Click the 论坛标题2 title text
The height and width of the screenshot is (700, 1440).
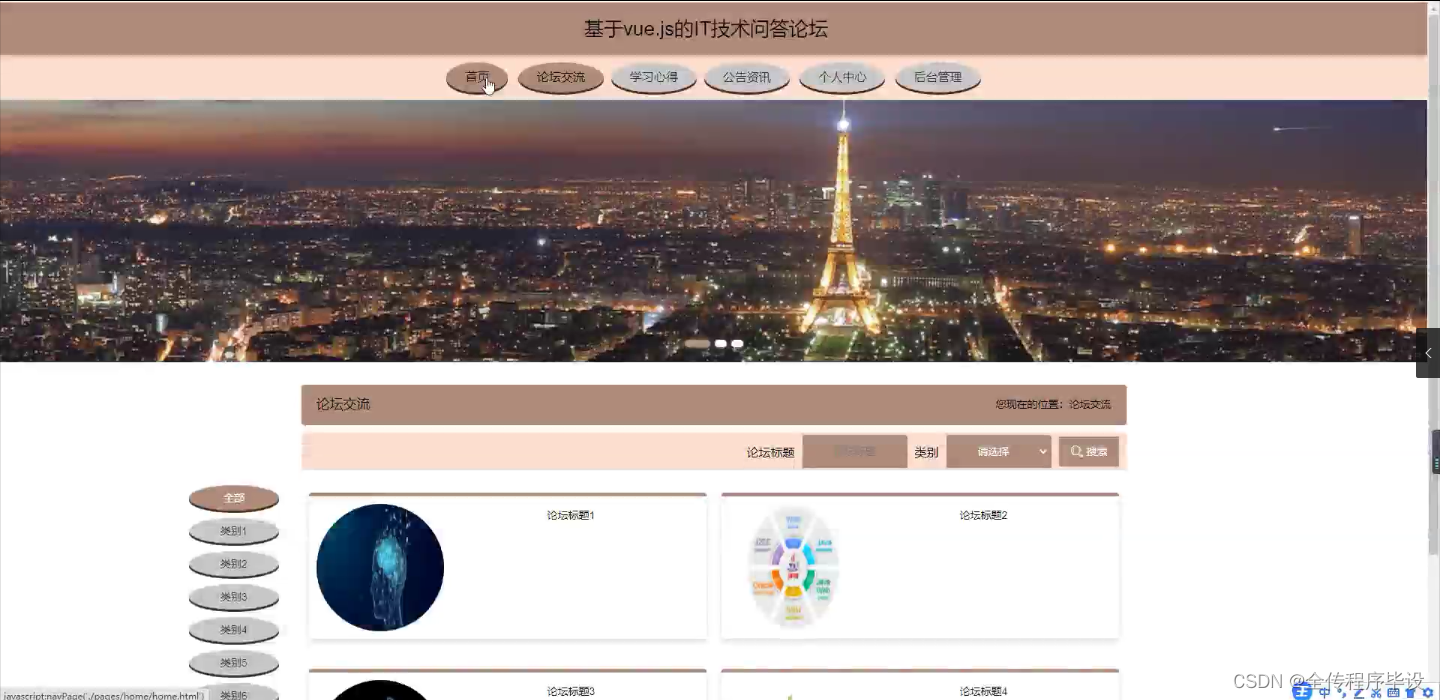(984, 516)
